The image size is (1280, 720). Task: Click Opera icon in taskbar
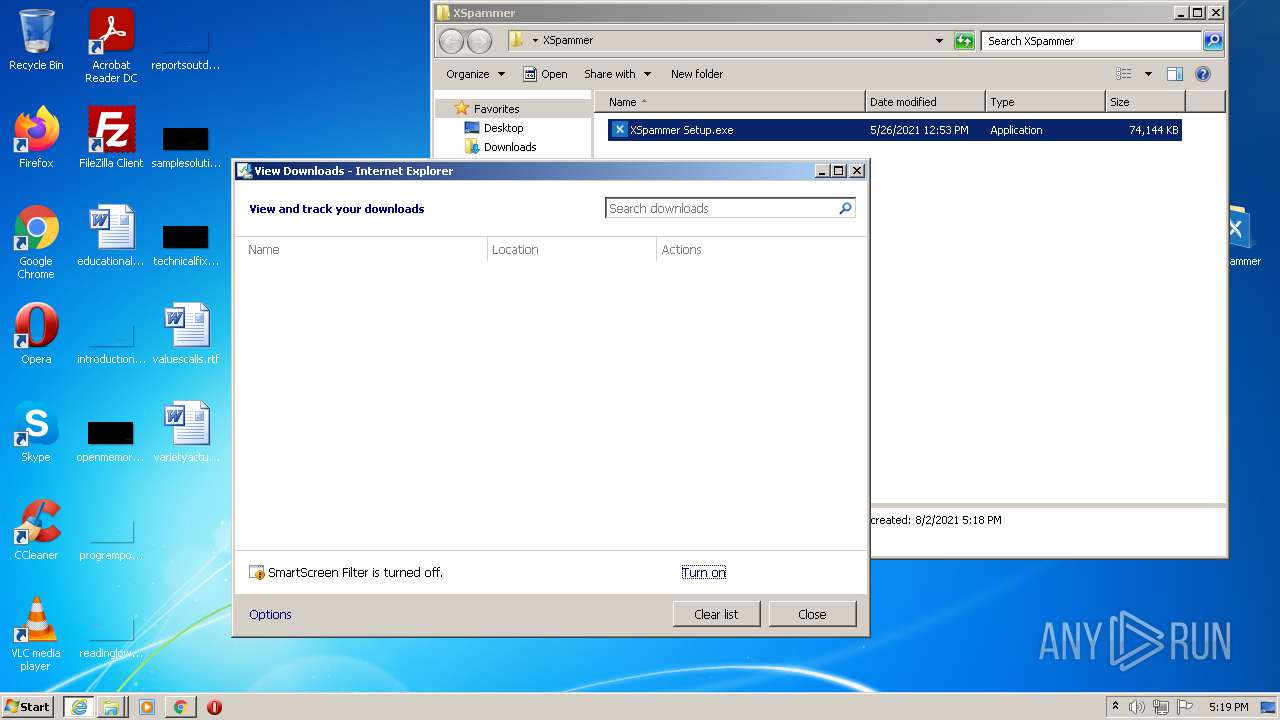(214, 707)
